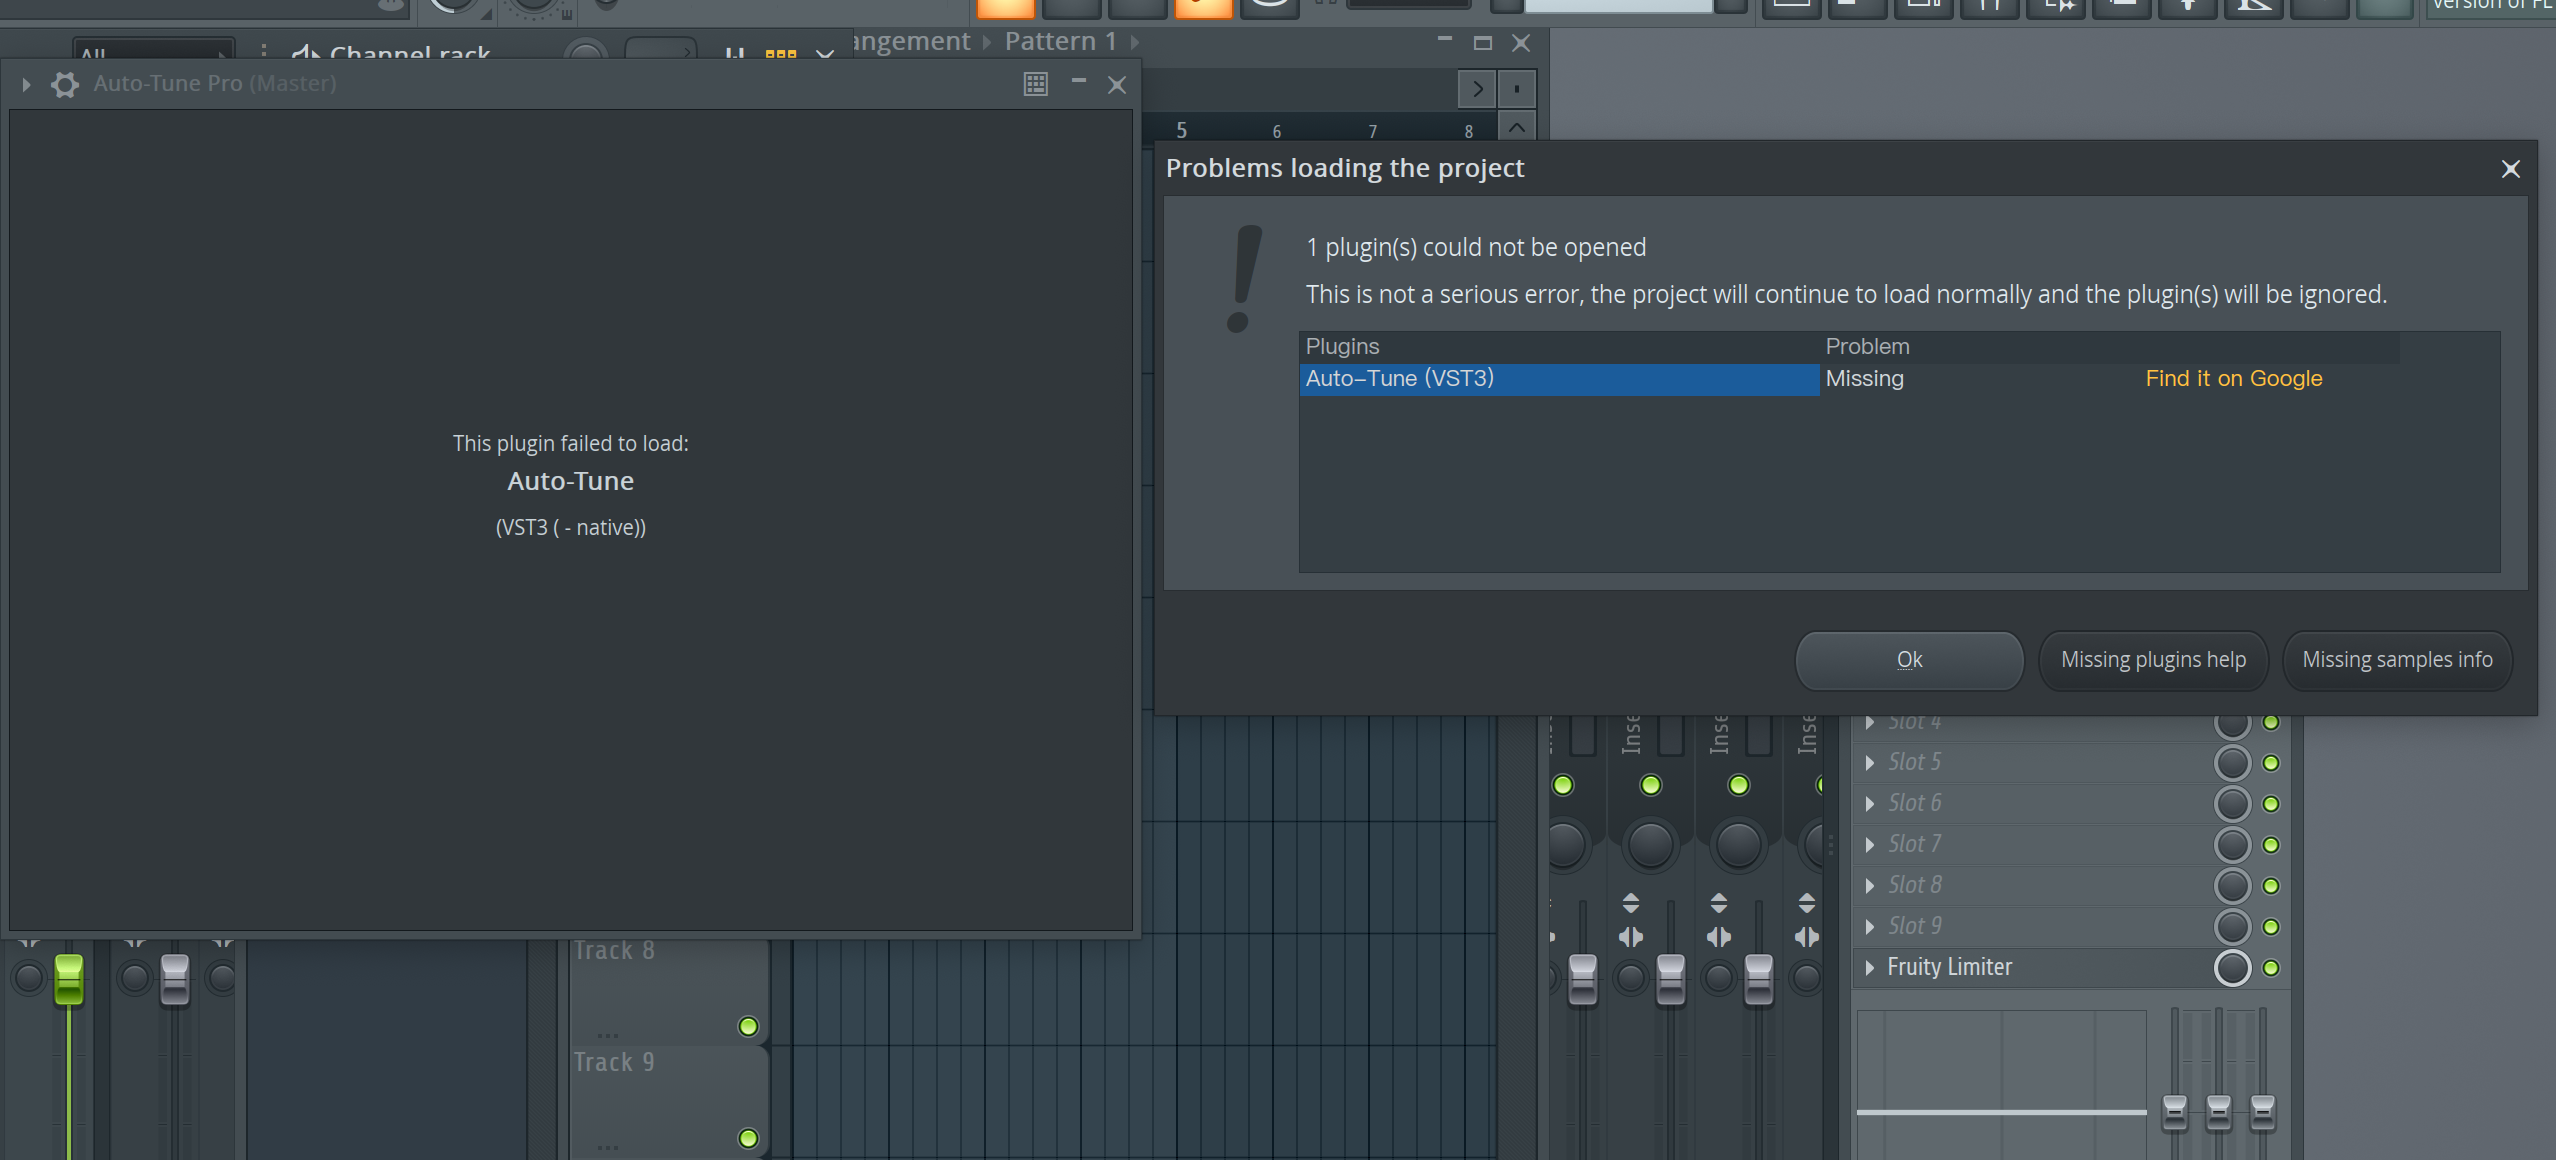The height and width of the screenshot is (1160, 2556).
Task: Expand the Slot 7 effect entry
Action: click(1871, 843)
